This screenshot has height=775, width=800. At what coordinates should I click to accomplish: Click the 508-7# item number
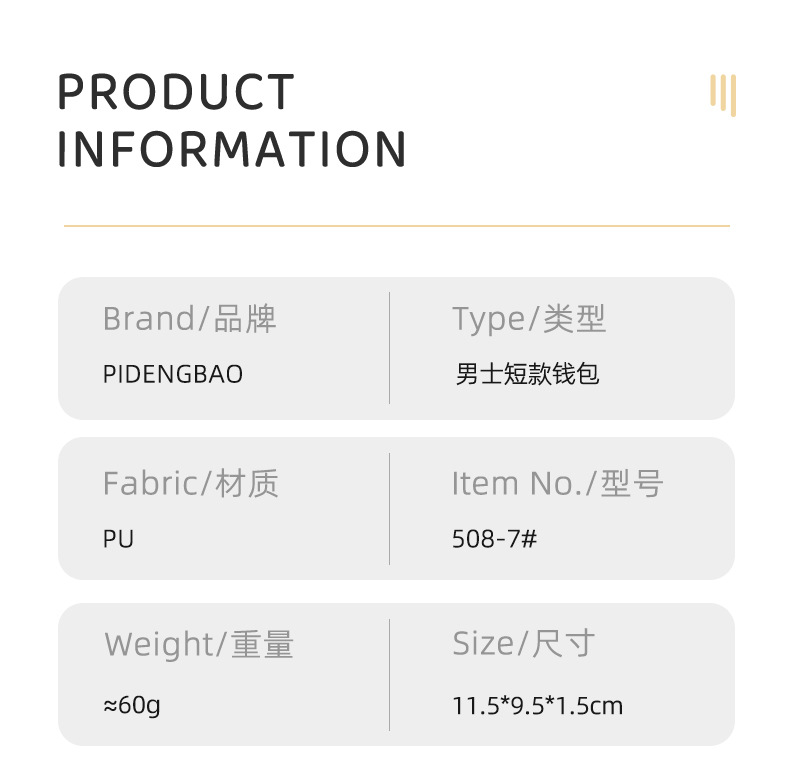(x=494, y=539)
